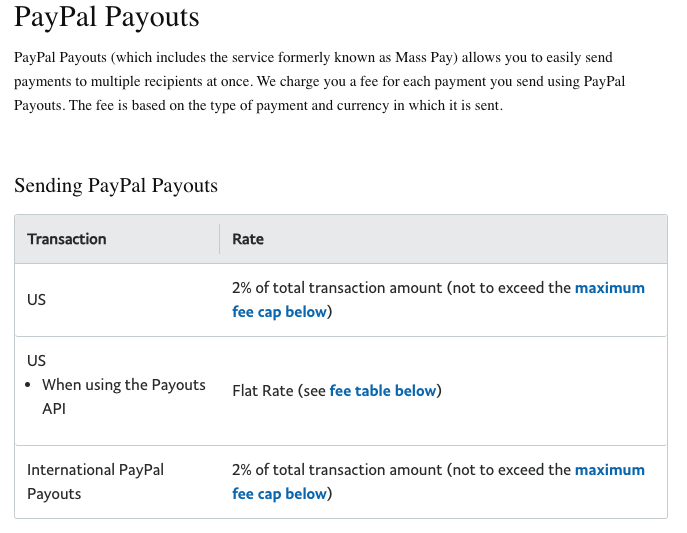Click the word API in the Transaction column
687x533 pixels.
click(x=54, y=409)
